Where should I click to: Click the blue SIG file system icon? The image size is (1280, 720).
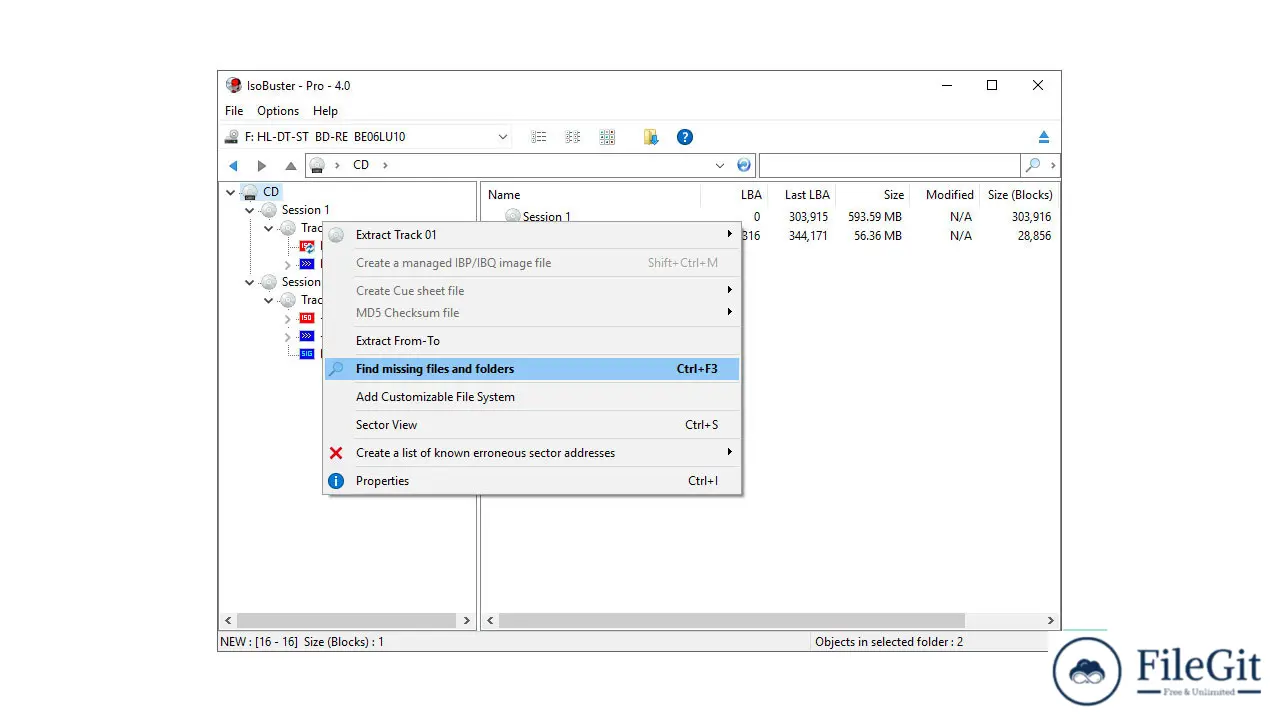click(307, 354)
